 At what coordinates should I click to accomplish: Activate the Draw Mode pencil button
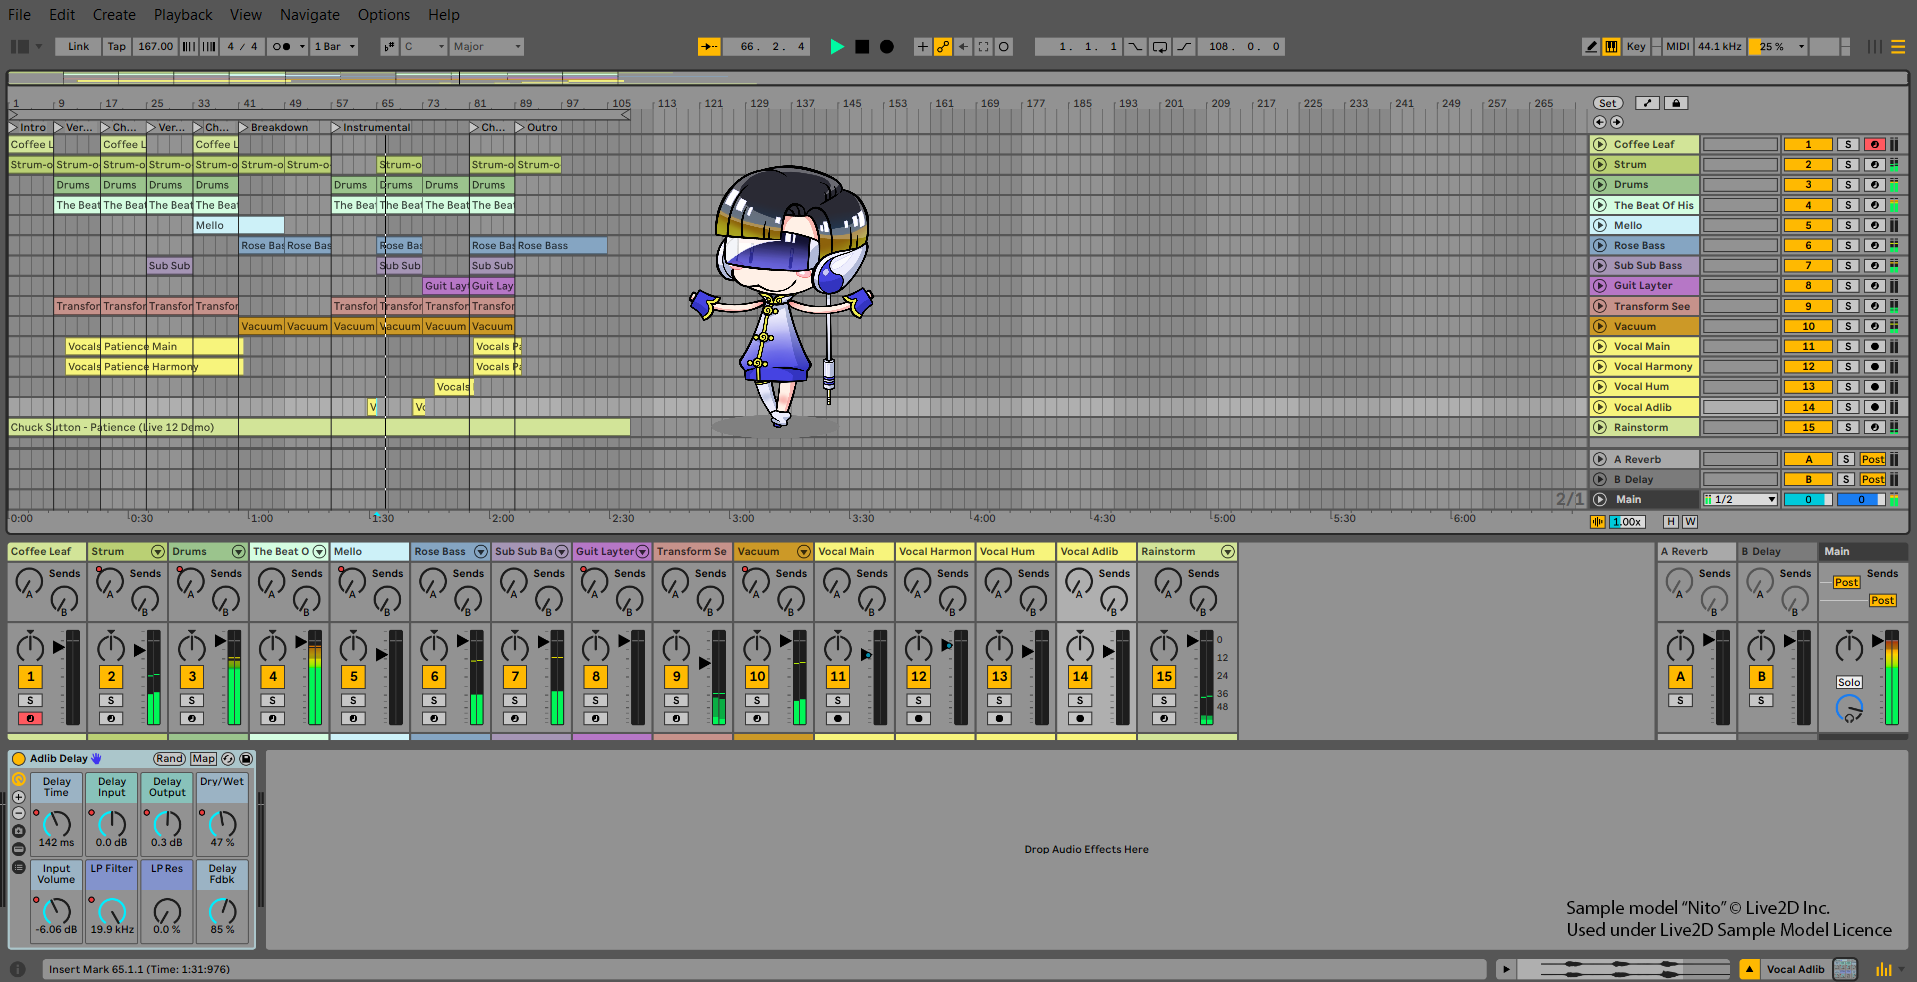pyautogui.click(x=1591, y=47)
